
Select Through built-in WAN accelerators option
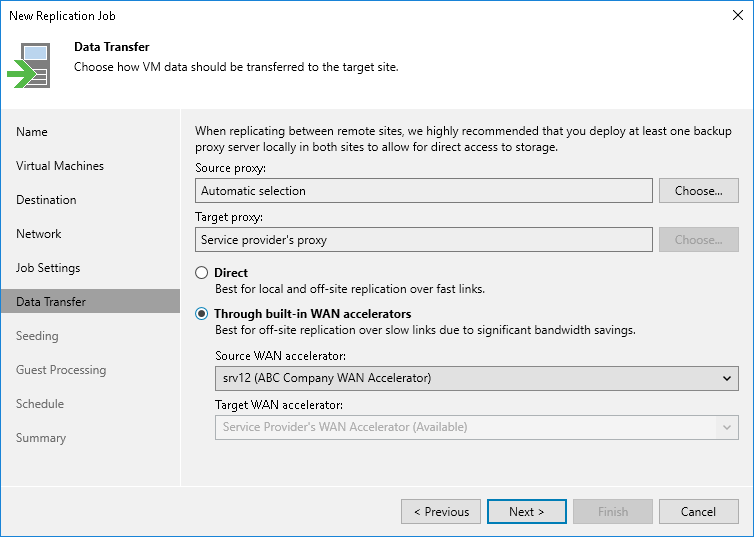coord(203,314)
